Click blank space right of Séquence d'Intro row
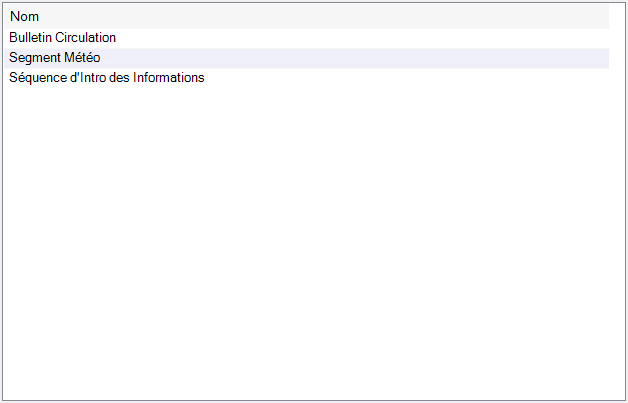 (x=407, y=78)
